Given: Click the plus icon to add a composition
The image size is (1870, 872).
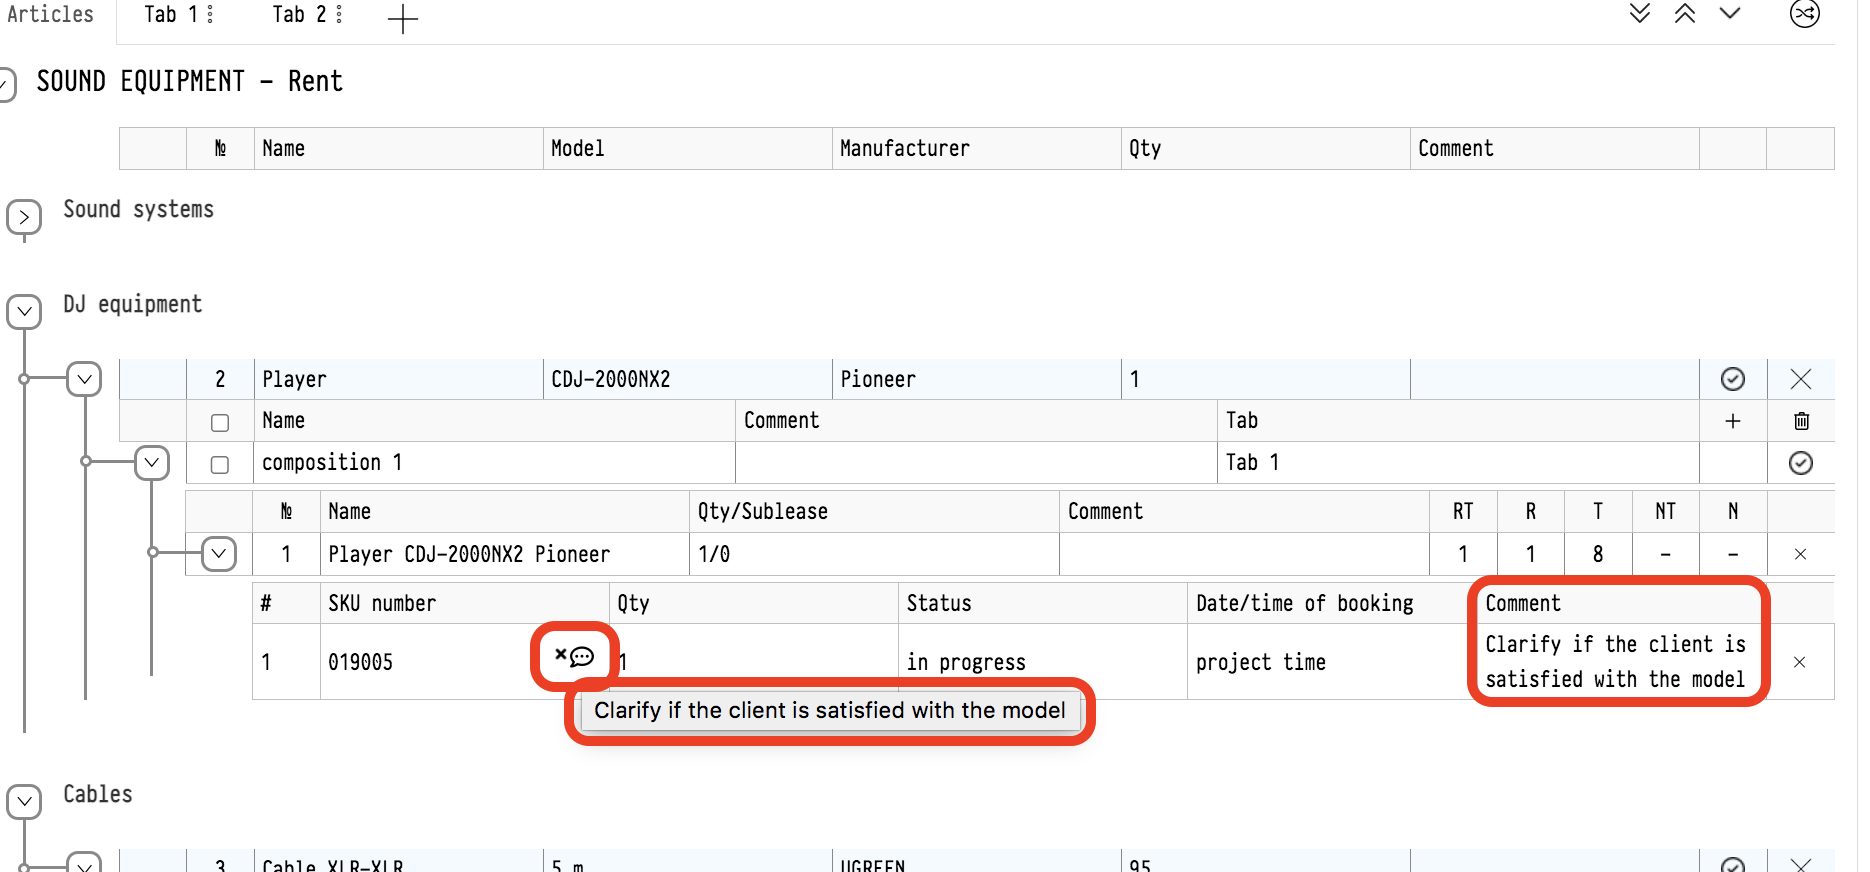Looking at the screenshot, I should click(1733, 421).
